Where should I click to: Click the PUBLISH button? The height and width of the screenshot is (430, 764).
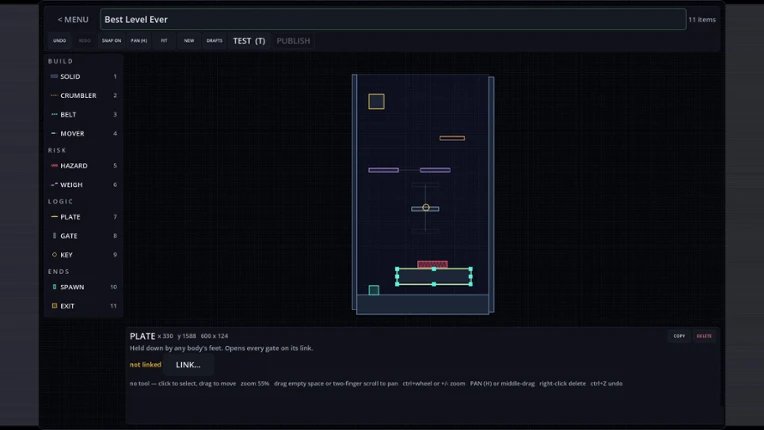[293, 41]
